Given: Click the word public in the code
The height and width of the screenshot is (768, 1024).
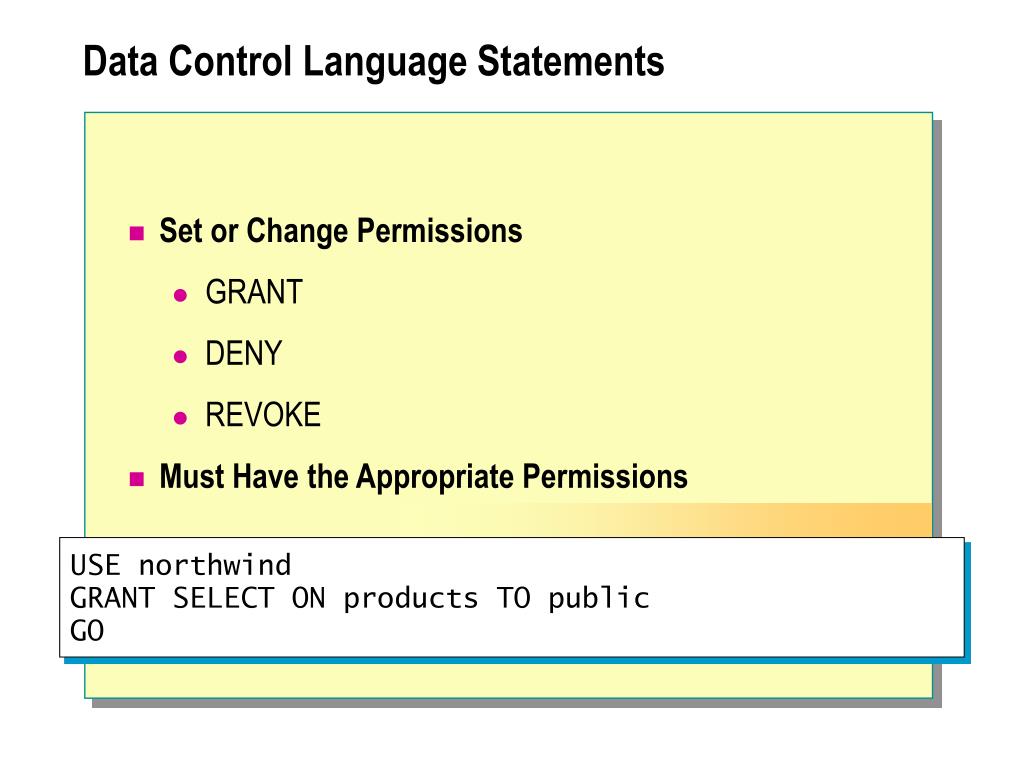Looking at the screenshot, I should pos(599,599).
